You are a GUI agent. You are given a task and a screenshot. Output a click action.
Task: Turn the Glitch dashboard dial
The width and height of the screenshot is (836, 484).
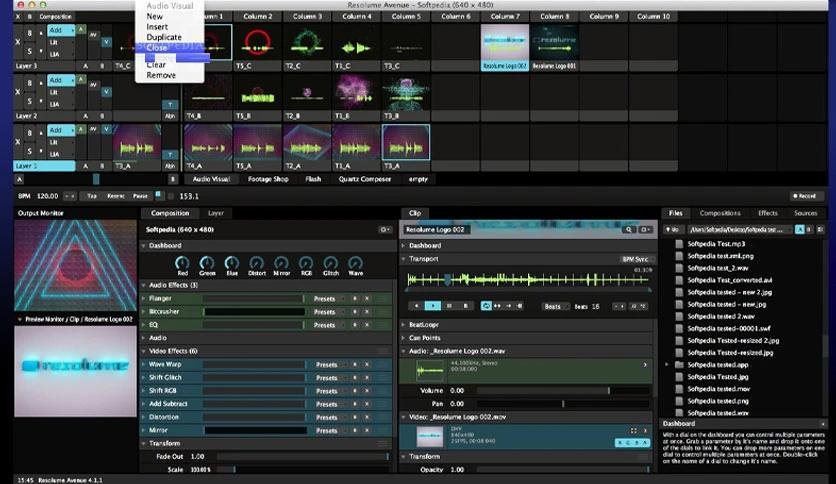pos(331,262)
